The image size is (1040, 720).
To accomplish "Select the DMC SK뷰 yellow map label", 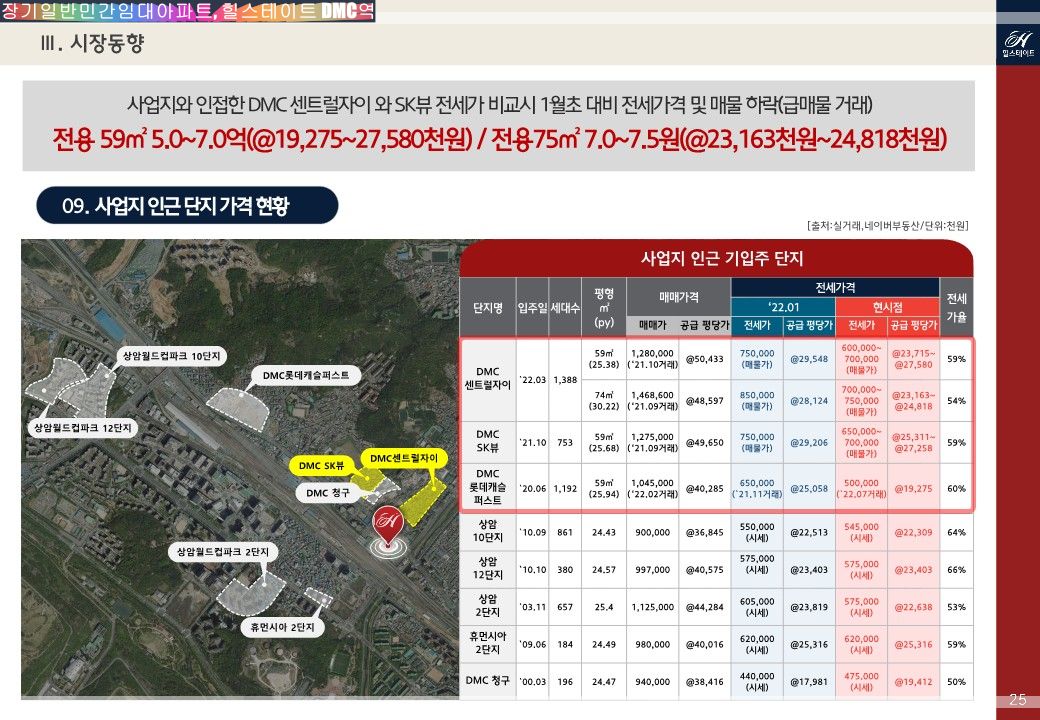I will click(321, 466).
